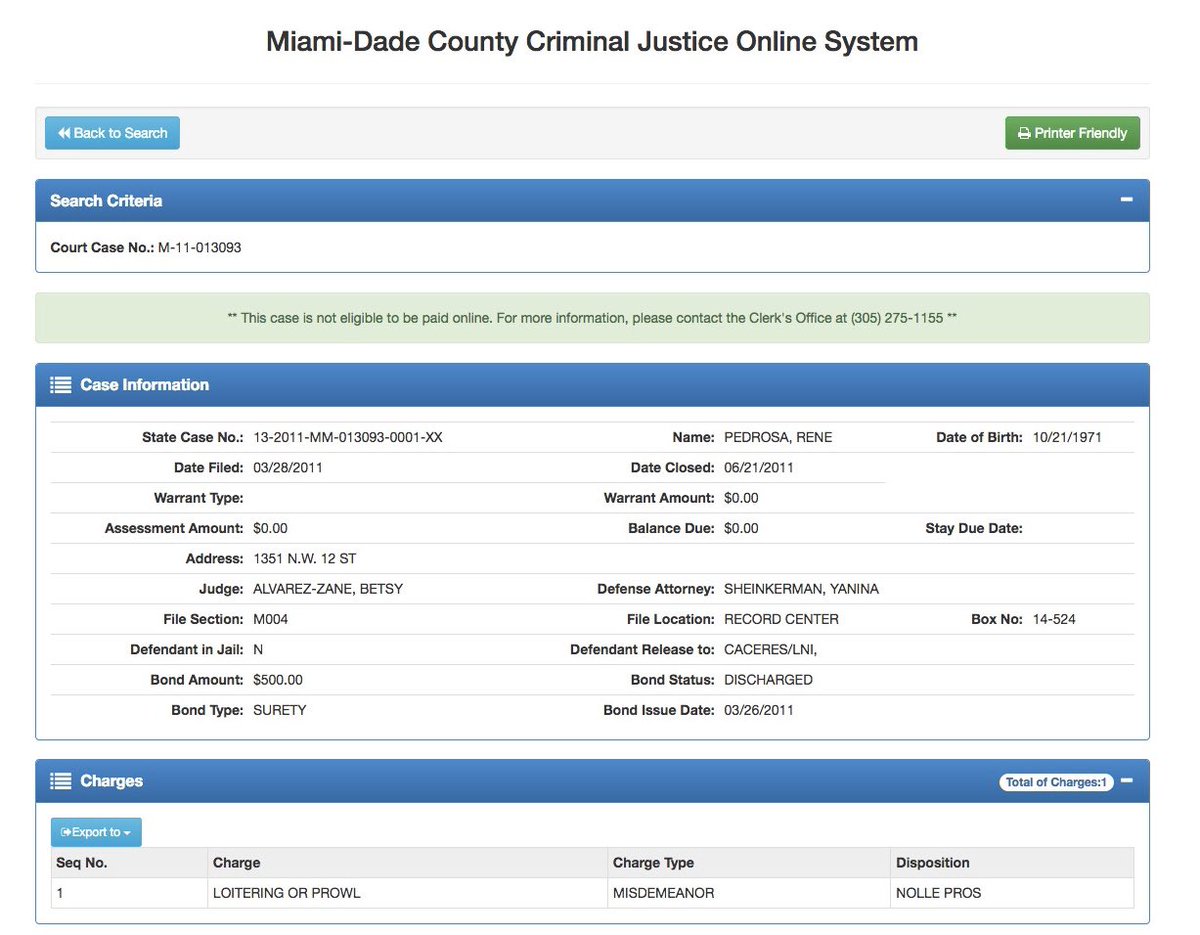1200x935 pixels.
Task: Click File Location RECORD CENTER
Action: [781, 619]
